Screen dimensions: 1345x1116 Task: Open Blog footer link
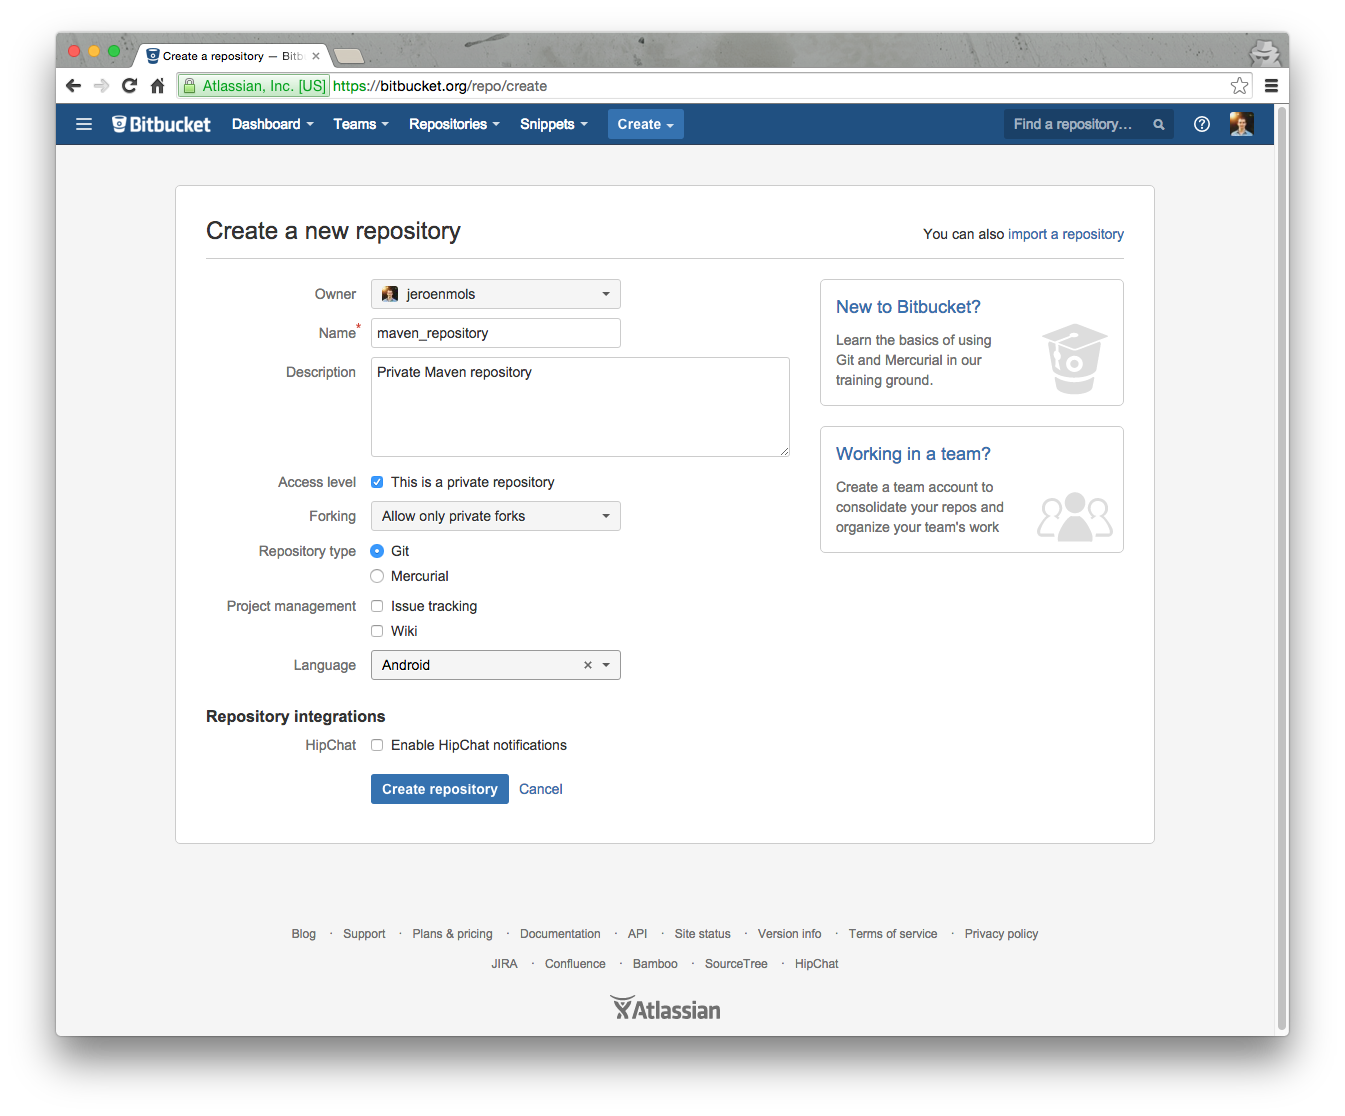[x=304, y=934]
